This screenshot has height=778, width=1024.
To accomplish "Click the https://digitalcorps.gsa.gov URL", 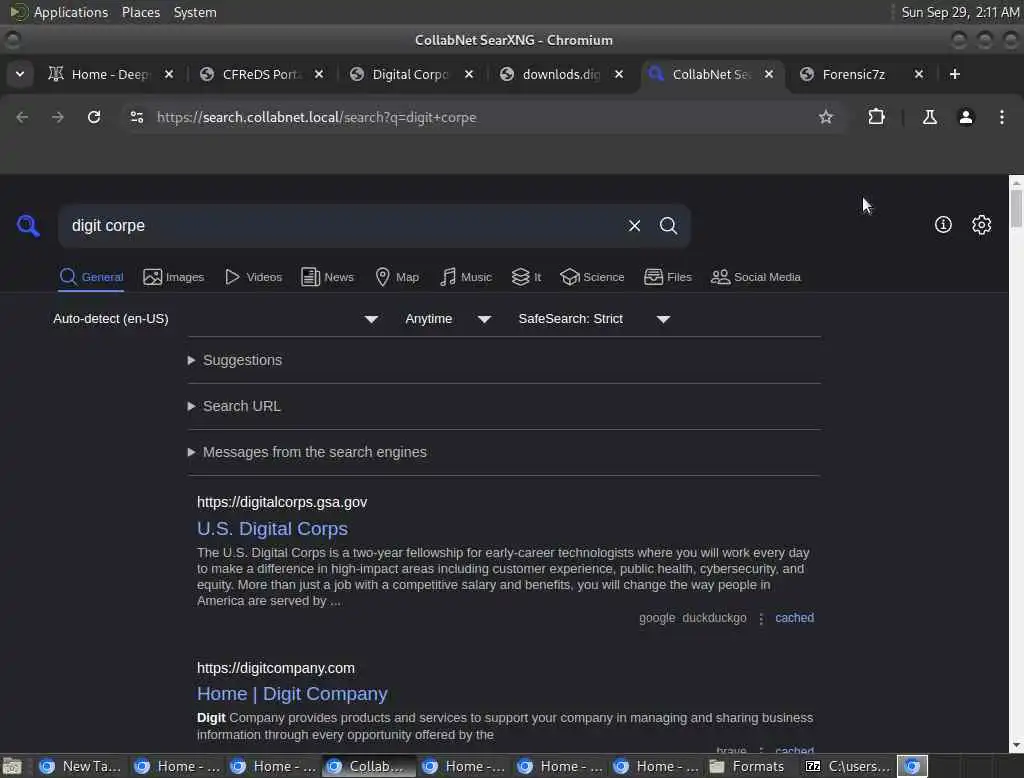I will pos(282,502).
